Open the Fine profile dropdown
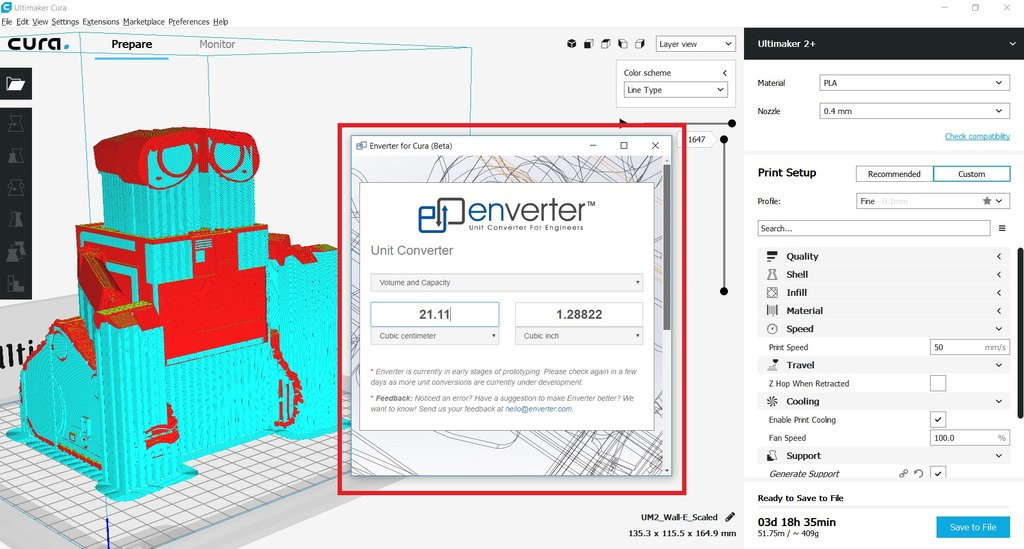1024x549 pixels. [x=933, y=201]
